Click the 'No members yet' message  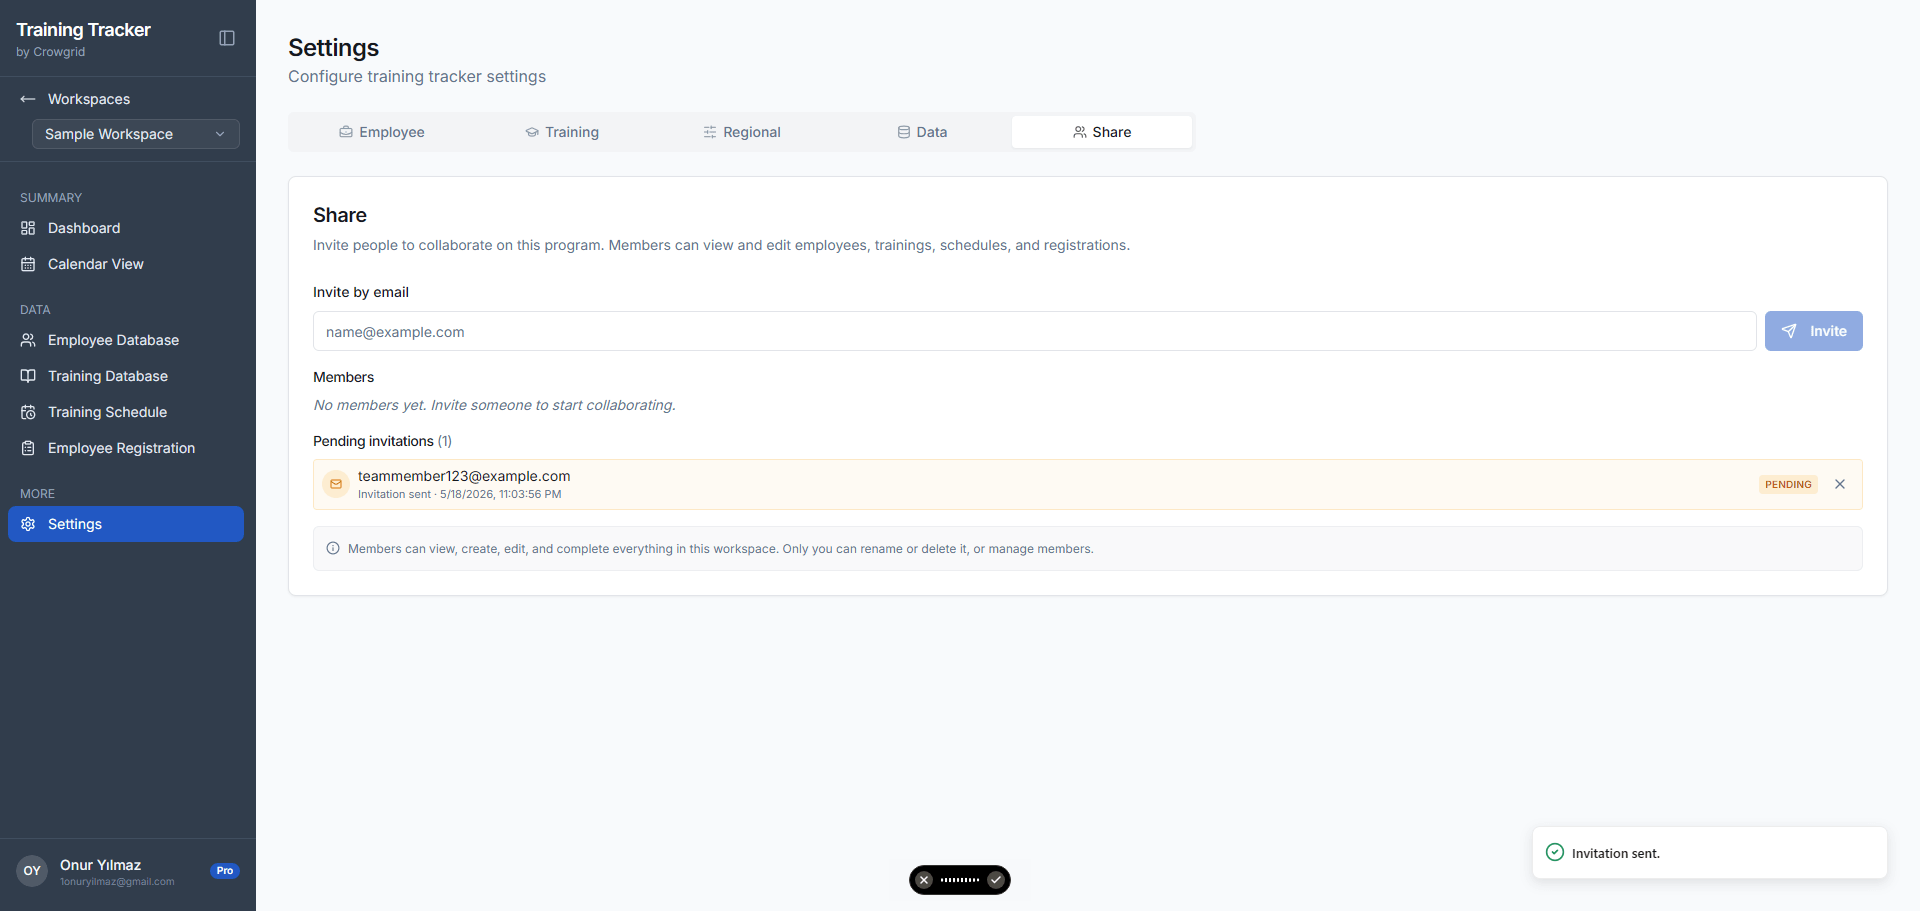494,405
